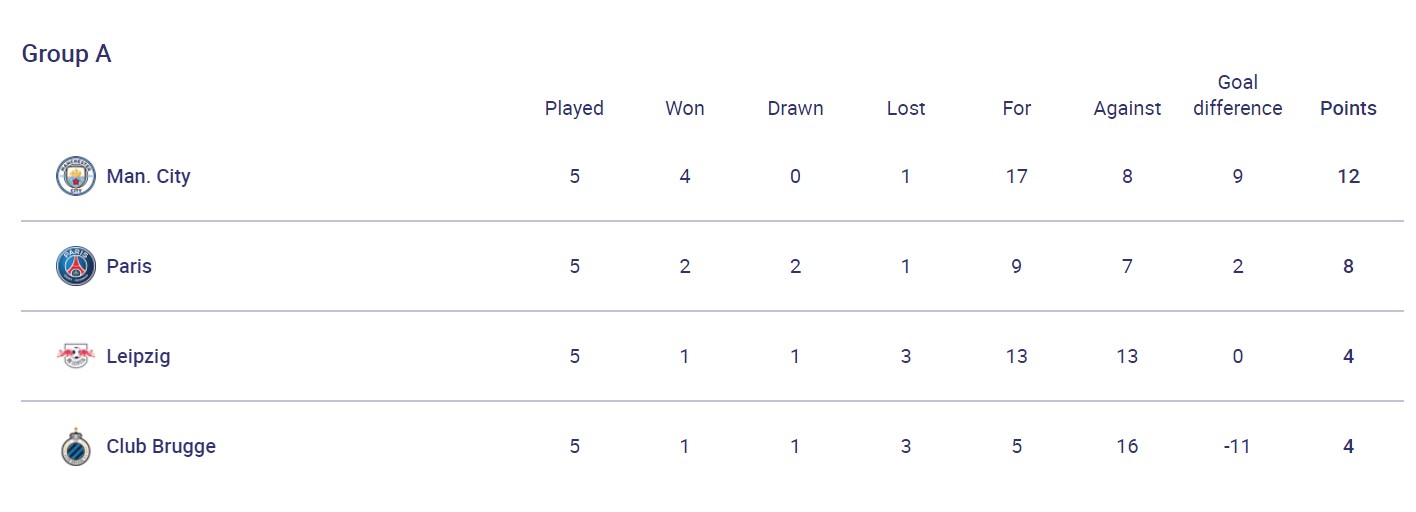Click the Leipzig red bull logo
The height and width of the screenshot is (512, 1416).
[x=75, y=356]
